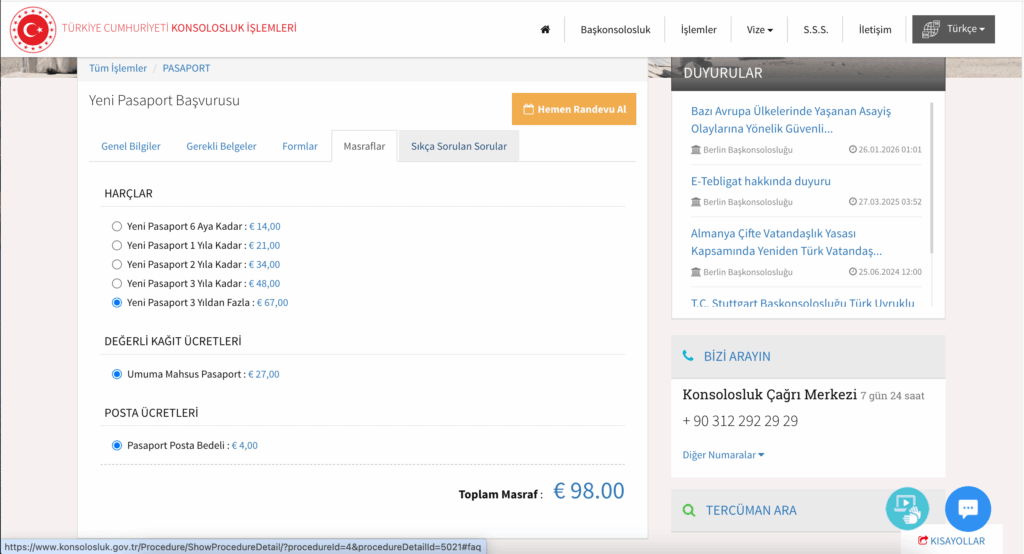The width and height of the screenshot is (1024, 554).
Task: Select Yeni Pasaport 6 Aya Kadar option
Action: 117,226
